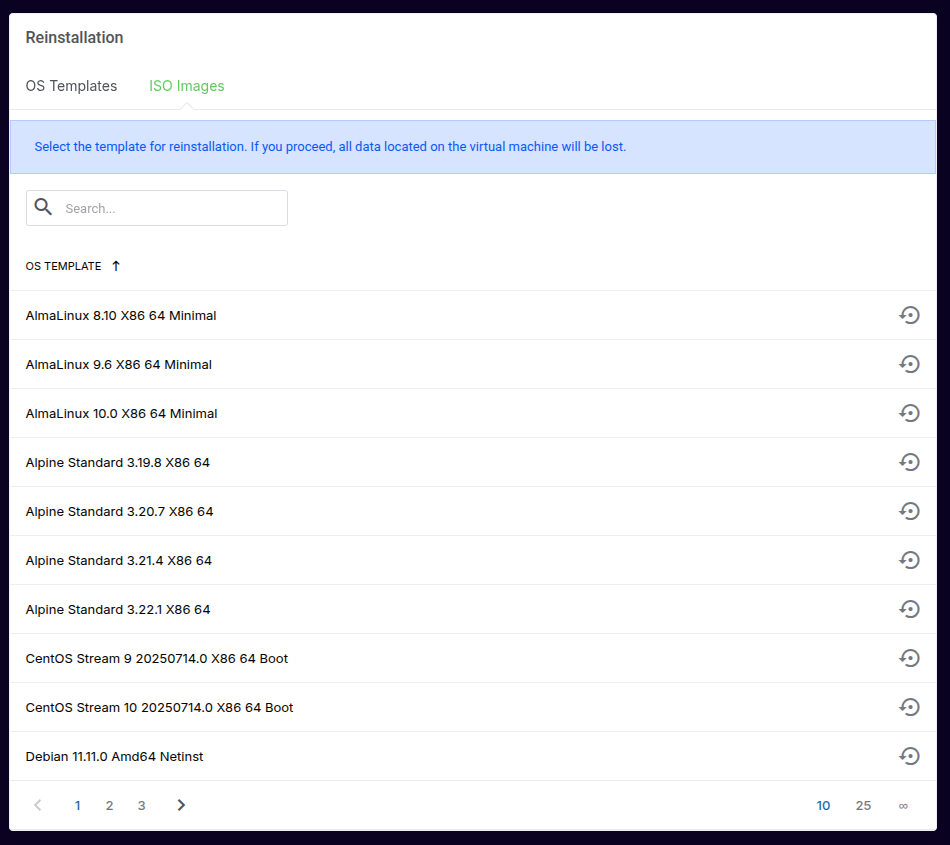Toggle the OS TEMPLATE sort order arrow

tap(116, 266)
